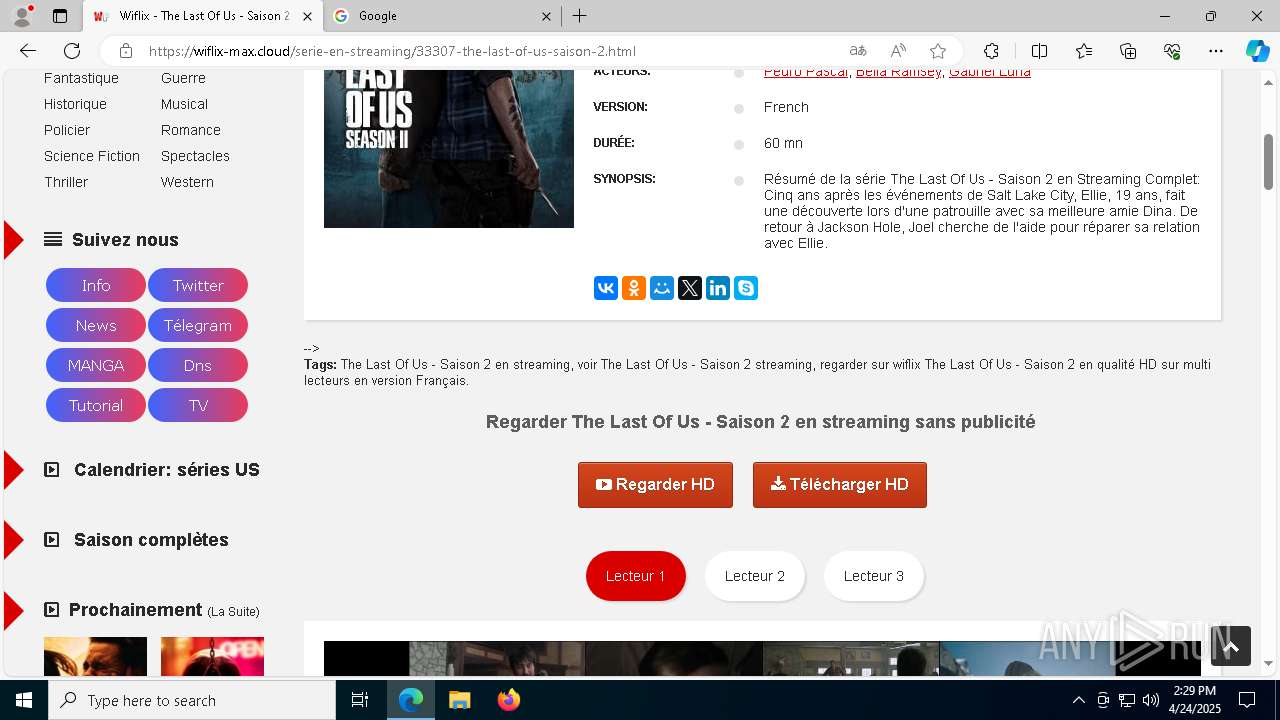Close the Wiflix tab
This screenshot has width=1280, height=720.
coord(307,16)
